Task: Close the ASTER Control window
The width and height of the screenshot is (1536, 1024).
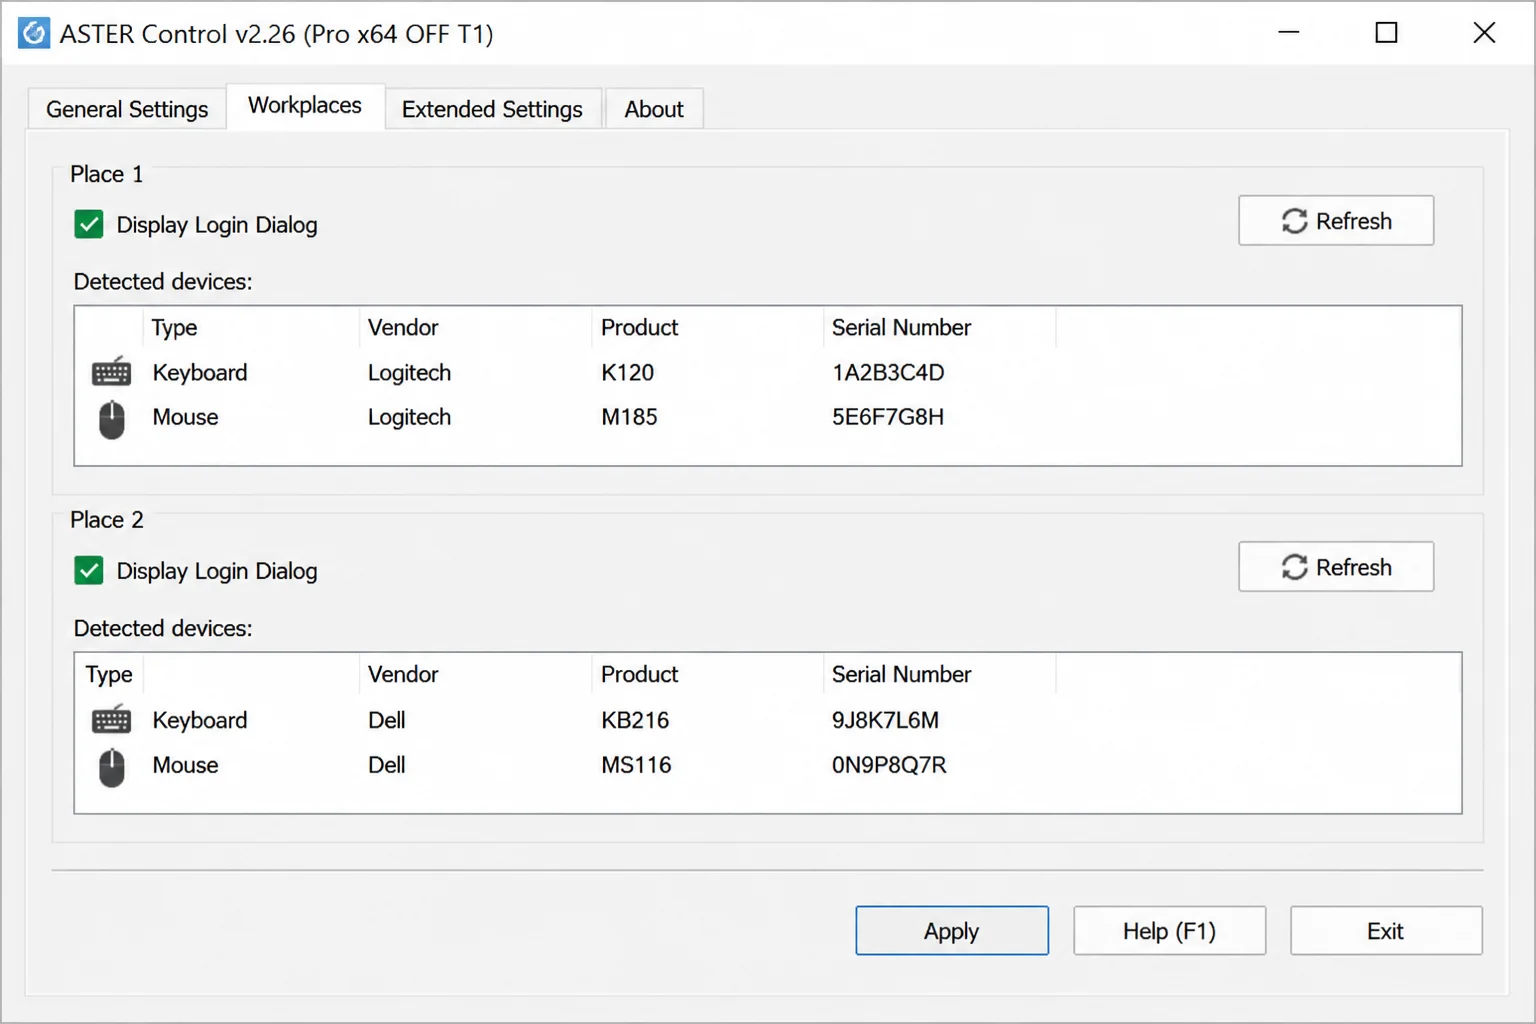Action: click(1484, 33)
